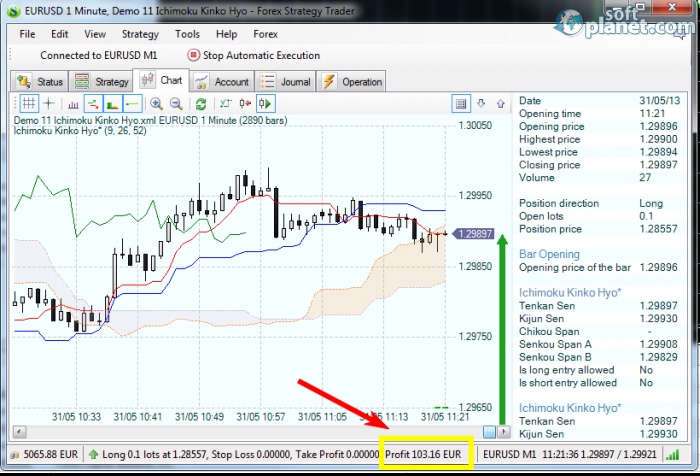The image size is (700, 476).
Task: Click the Open lots 0.1 row
Action: tap(599, 217)
